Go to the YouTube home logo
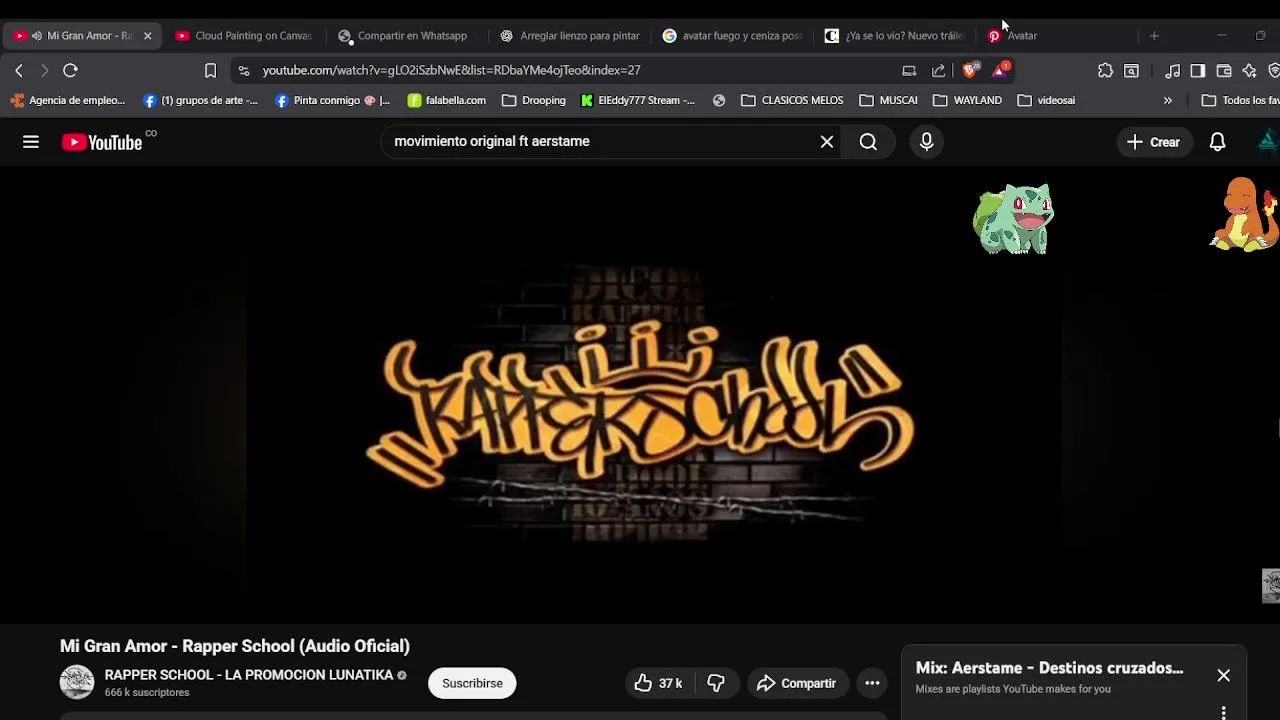 [x=102, y=142]
